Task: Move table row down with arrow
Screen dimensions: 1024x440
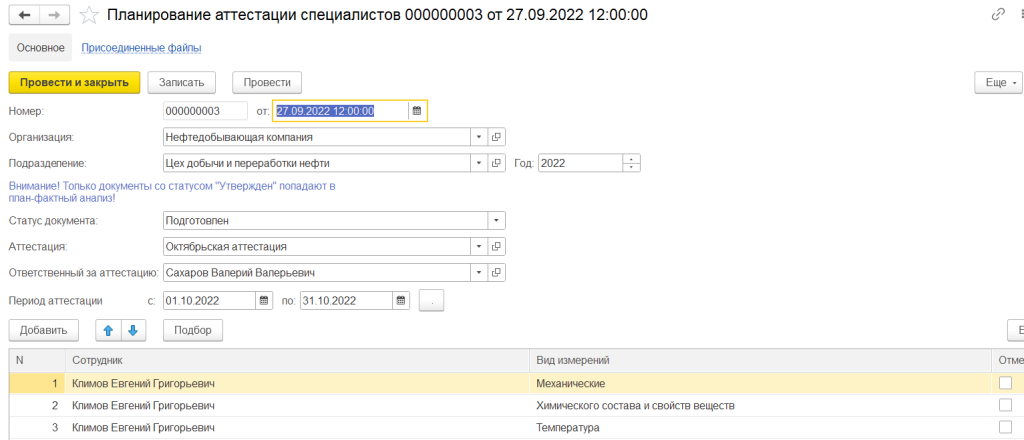Action: pos(133,330)
